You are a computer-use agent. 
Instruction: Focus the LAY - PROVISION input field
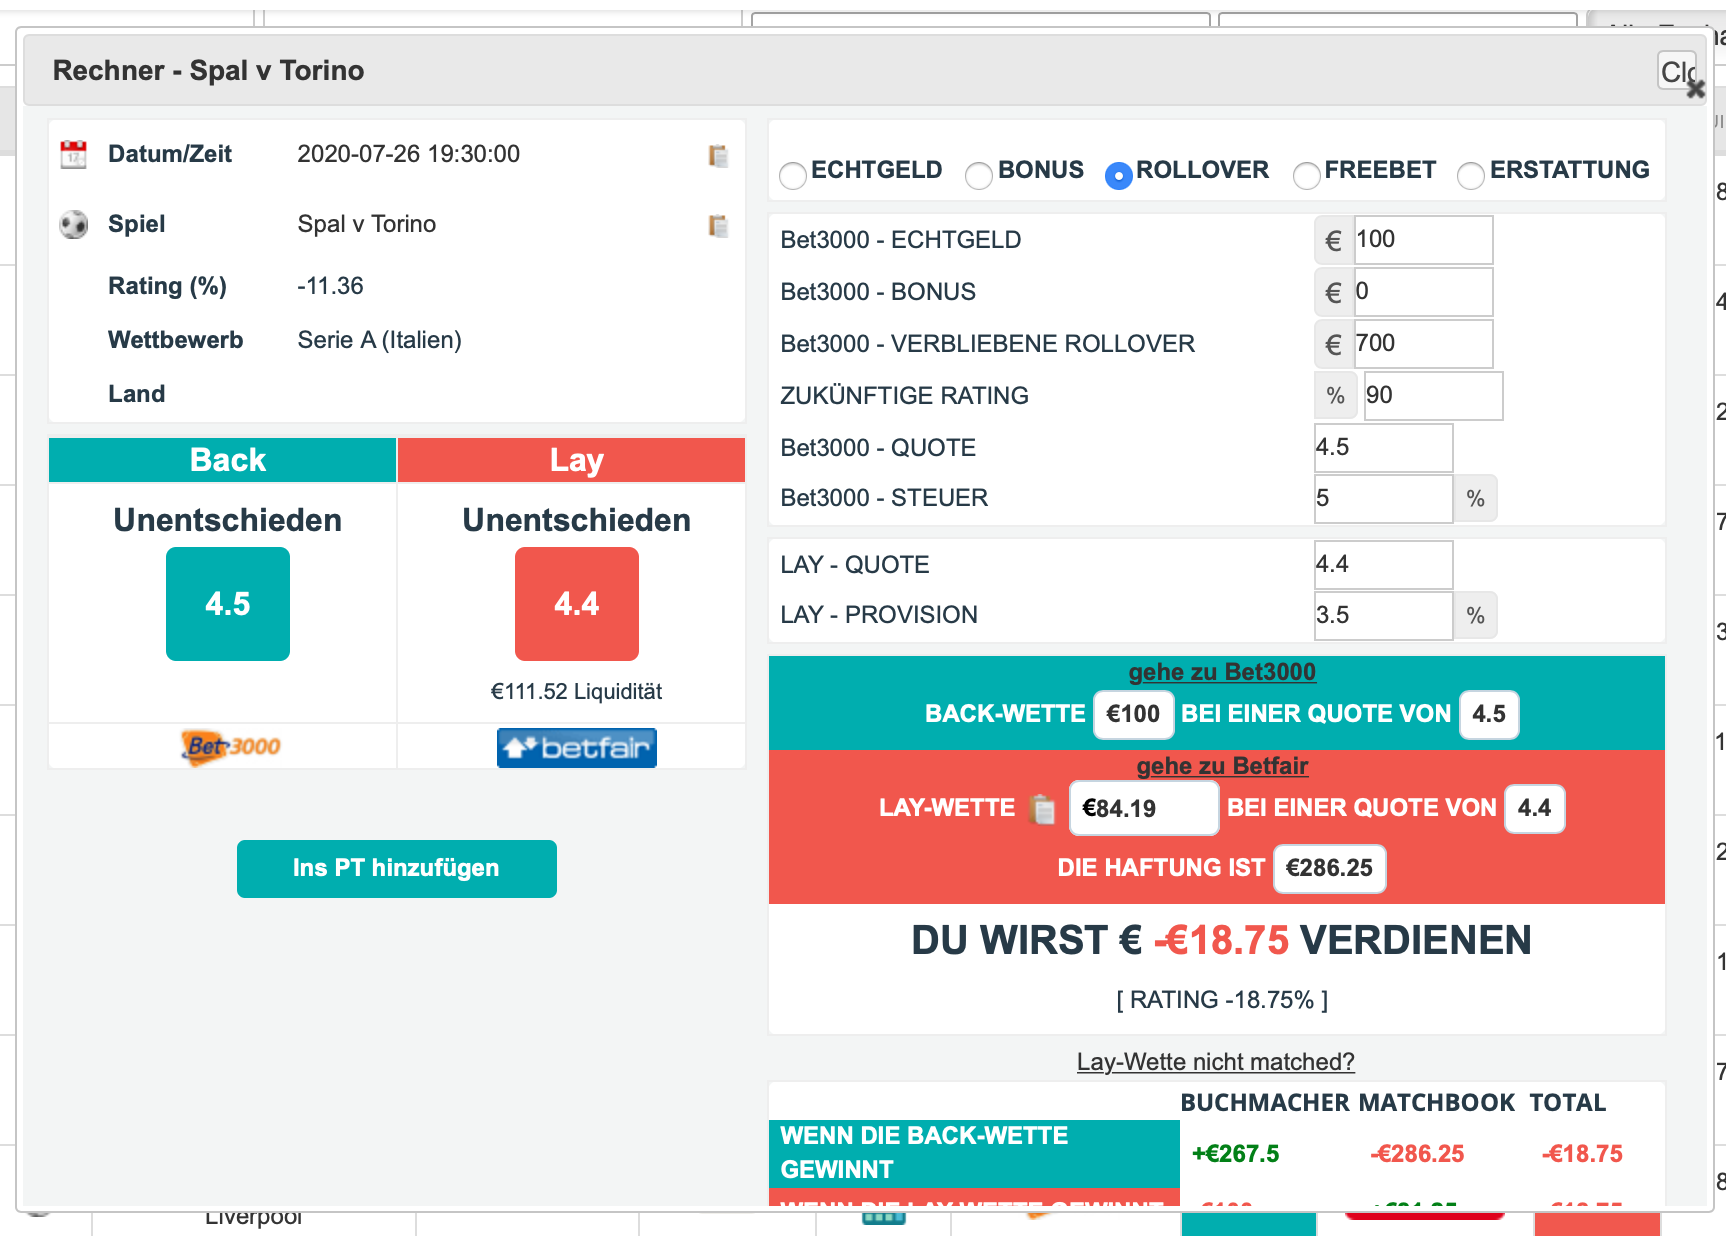[1382, 616]
